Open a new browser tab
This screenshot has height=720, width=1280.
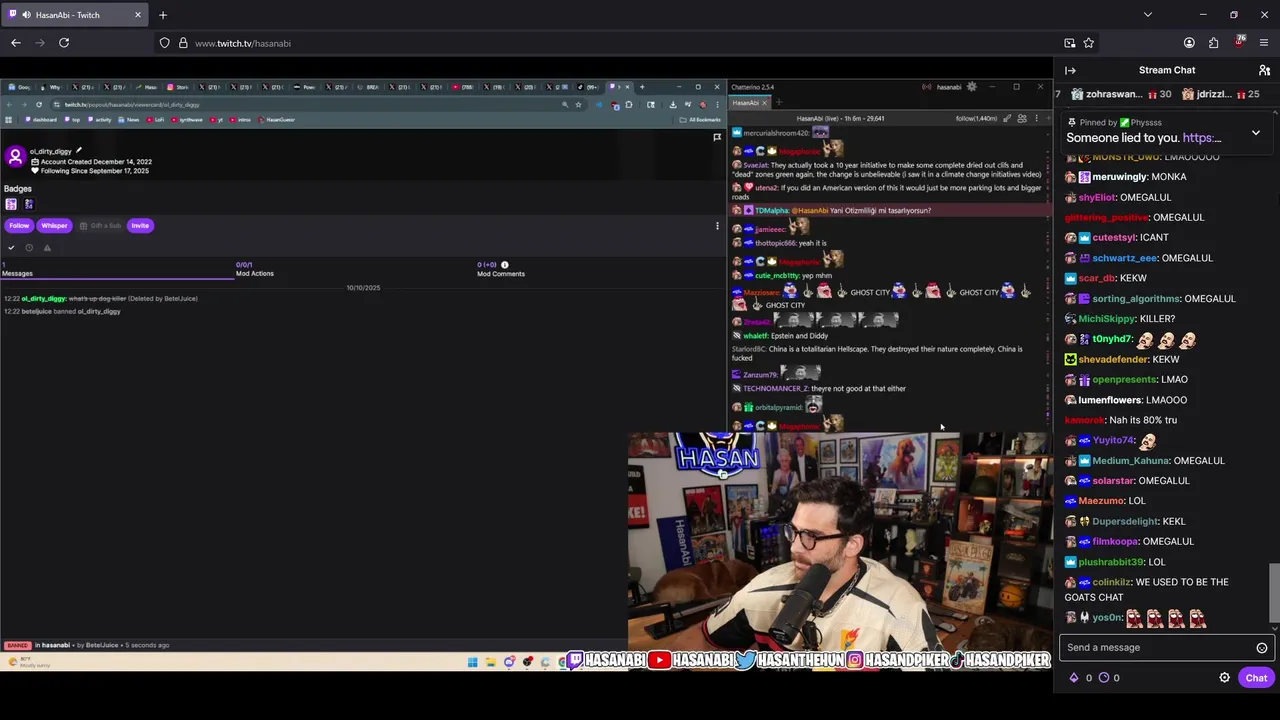pyautogui.click(x=163, y=15)
